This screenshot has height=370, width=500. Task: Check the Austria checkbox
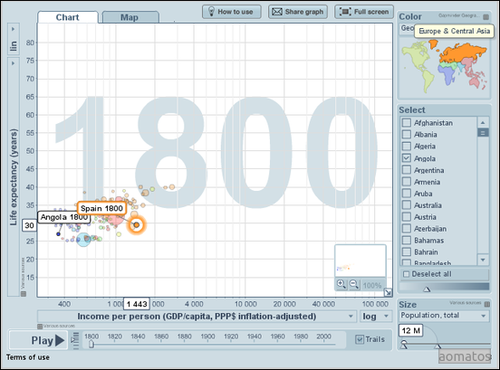pyautogui.click(x=406, y=217)
